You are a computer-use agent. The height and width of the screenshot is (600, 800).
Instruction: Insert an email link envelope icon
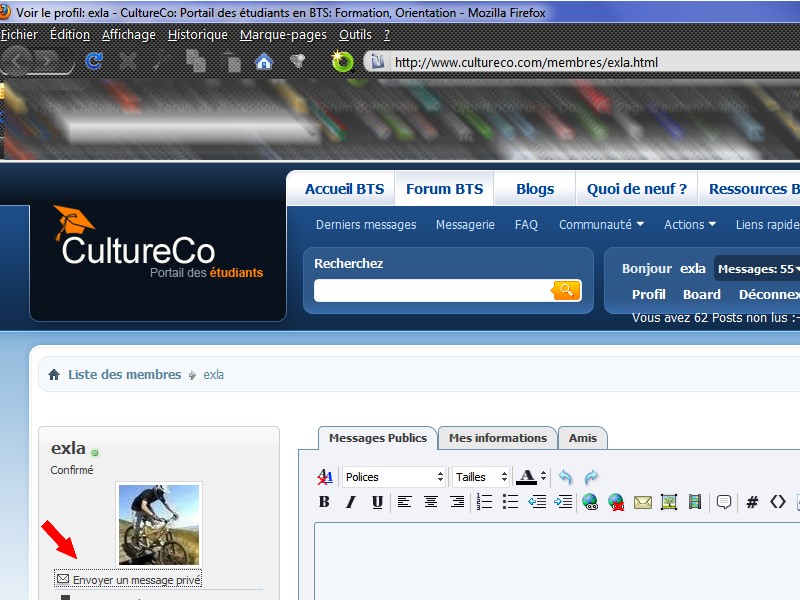(x=643, y=502)
